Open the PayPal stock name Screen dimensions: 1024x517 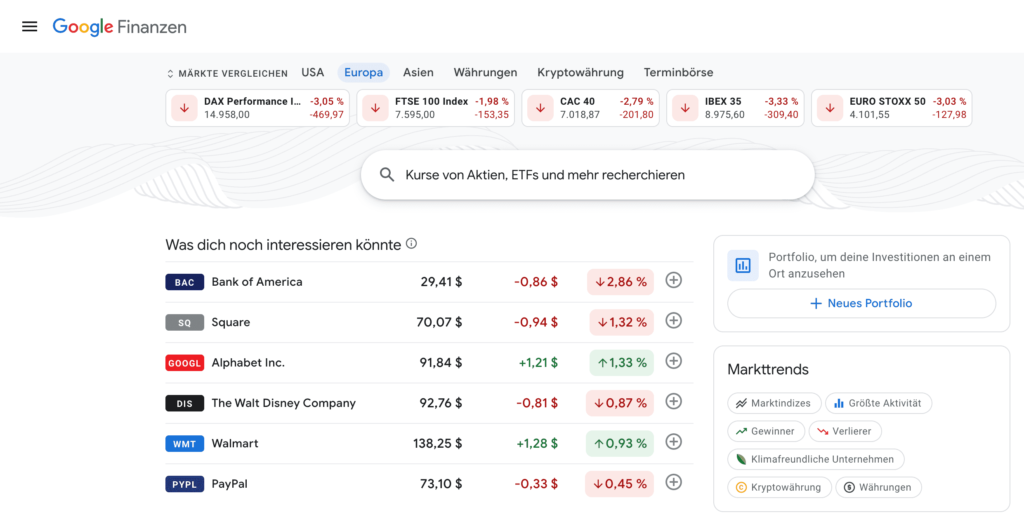[x=229, y=484]
